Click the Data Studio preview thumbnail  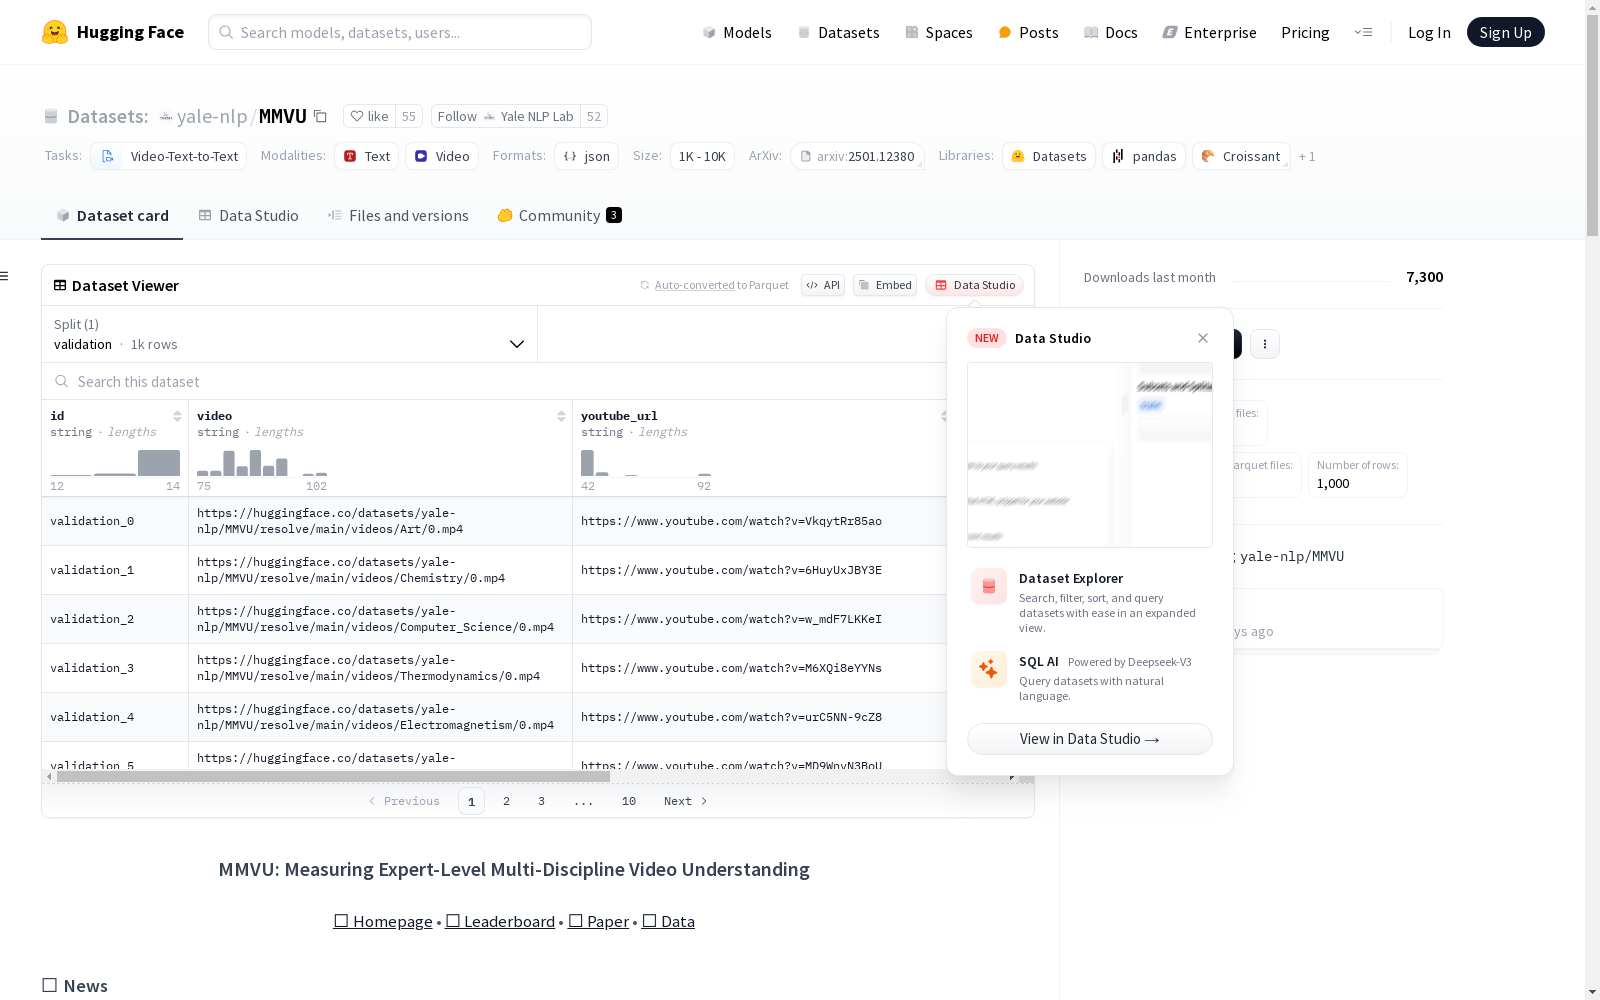point(1090,455)
